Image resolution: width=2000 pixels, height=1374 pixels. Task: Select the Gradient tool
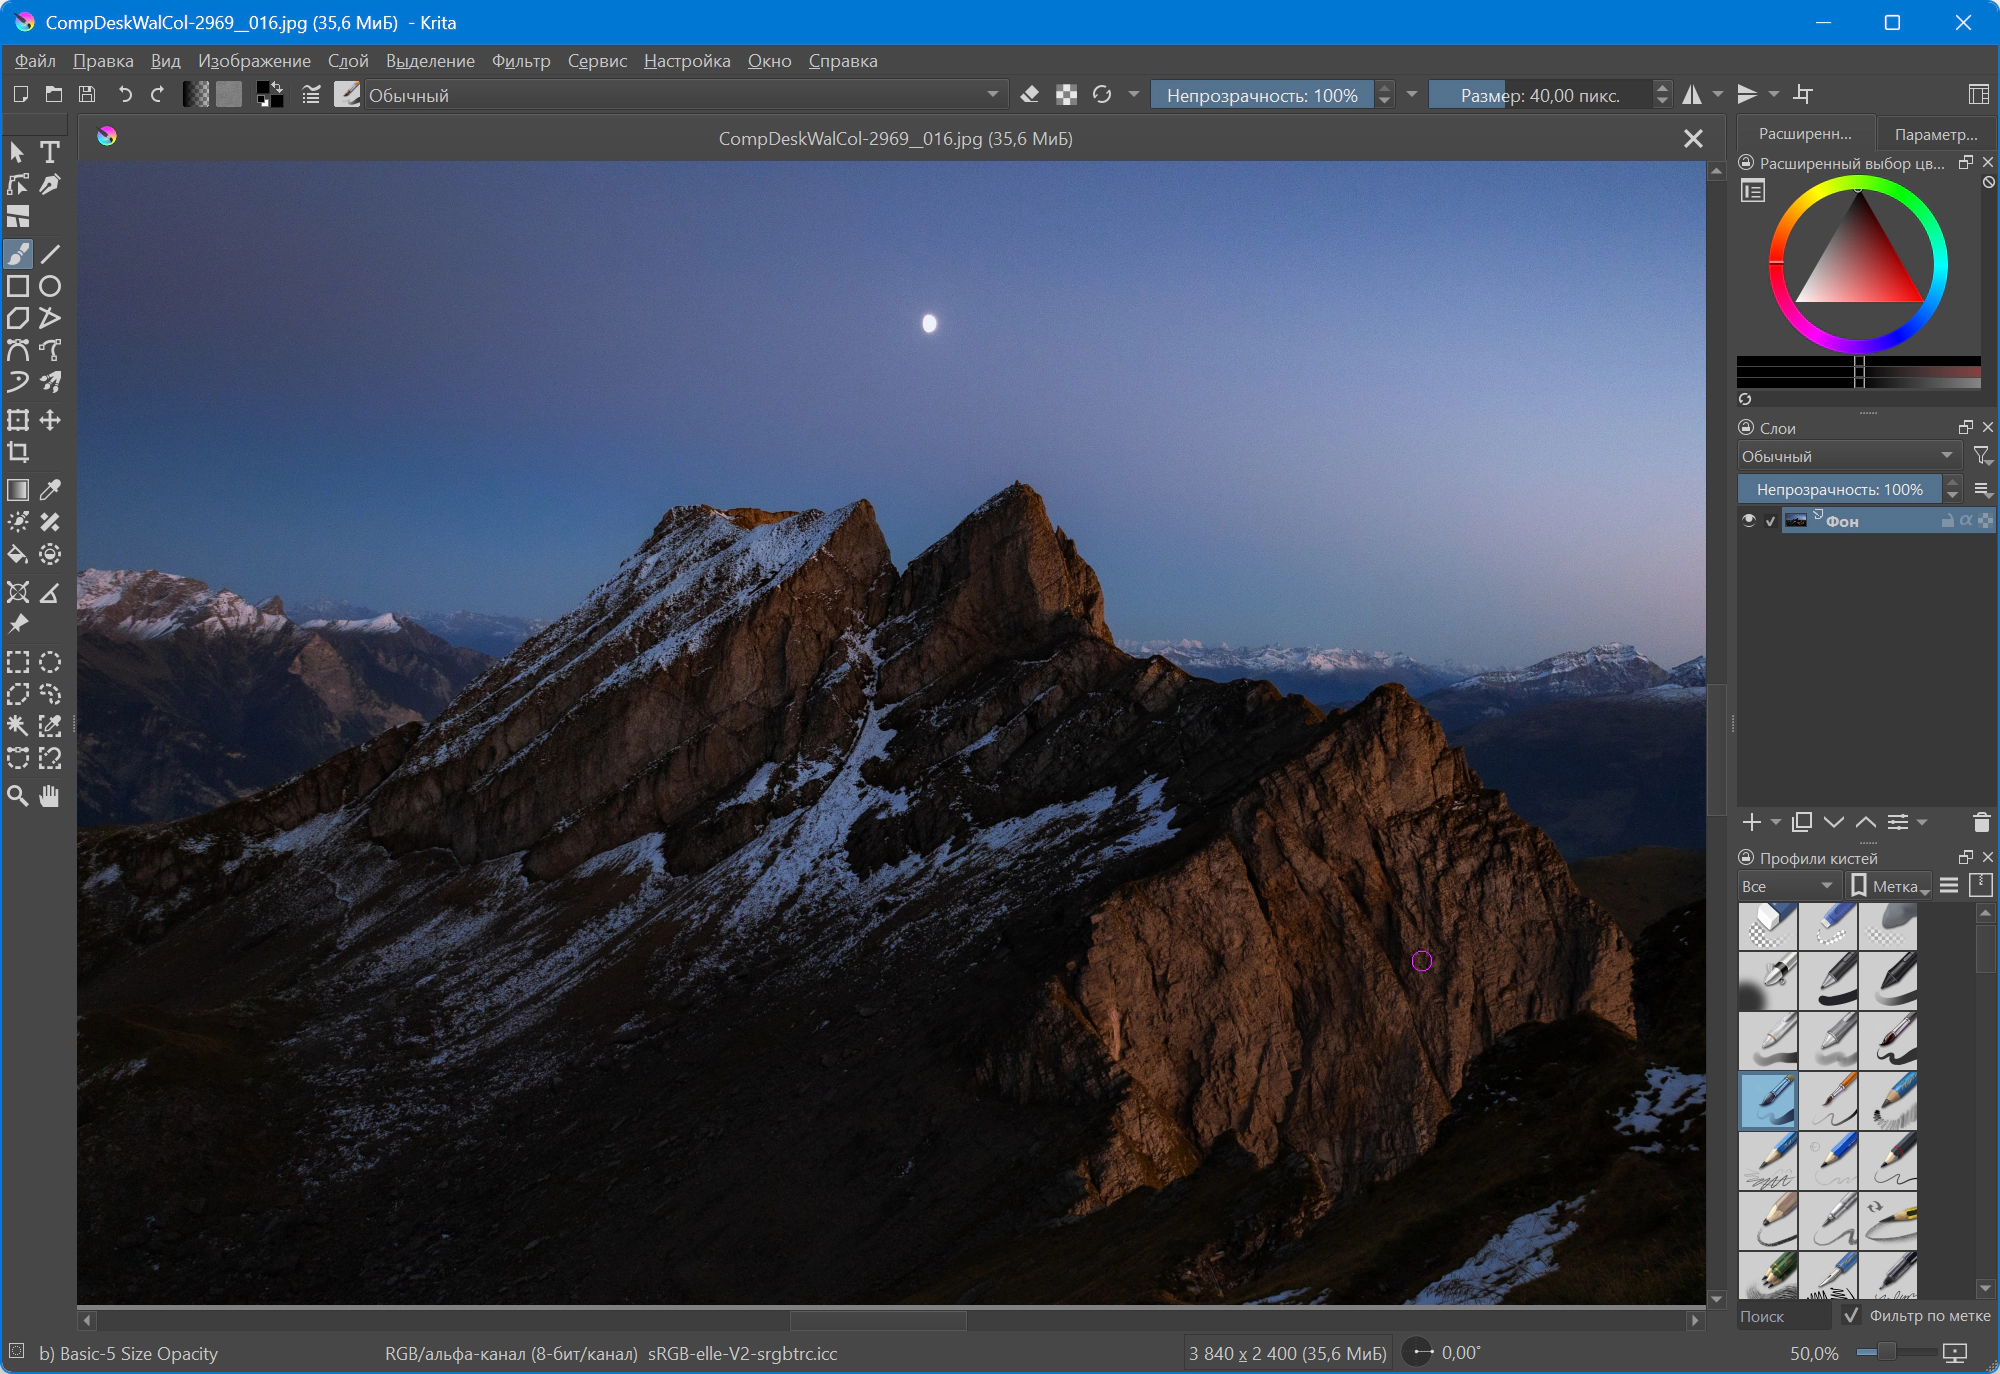tap(18, 490)
